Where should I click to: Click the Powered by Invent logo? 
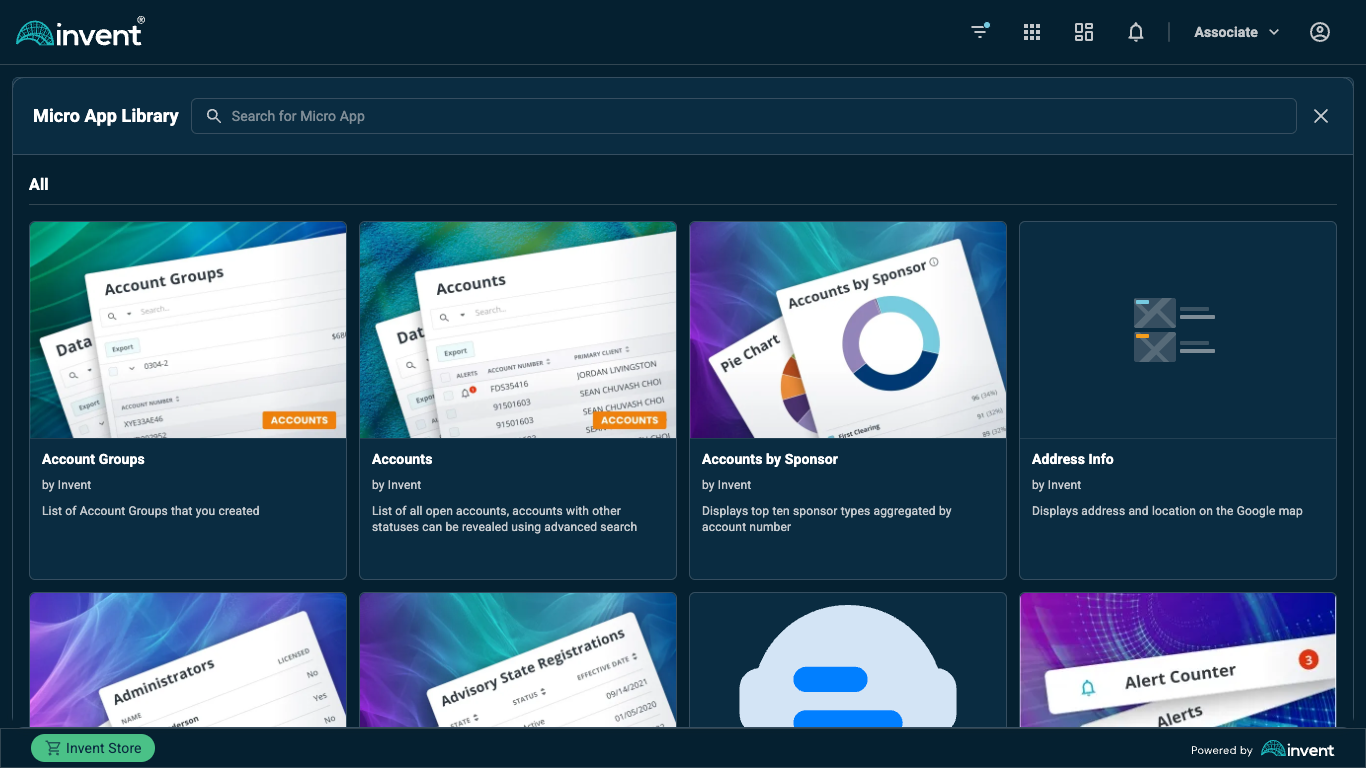(x=1297, y=749)
